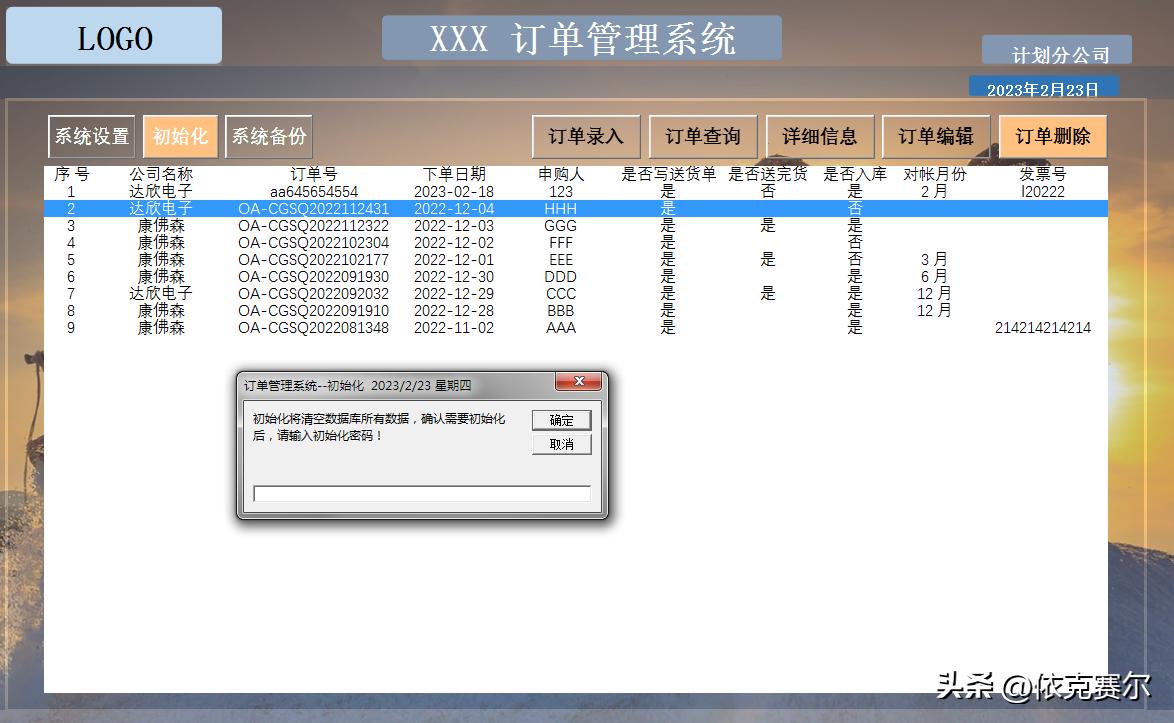1174x723 pixels.
Task: Select order OA-CGSQ2022081348 in the last row
Action: click(317, 327)
